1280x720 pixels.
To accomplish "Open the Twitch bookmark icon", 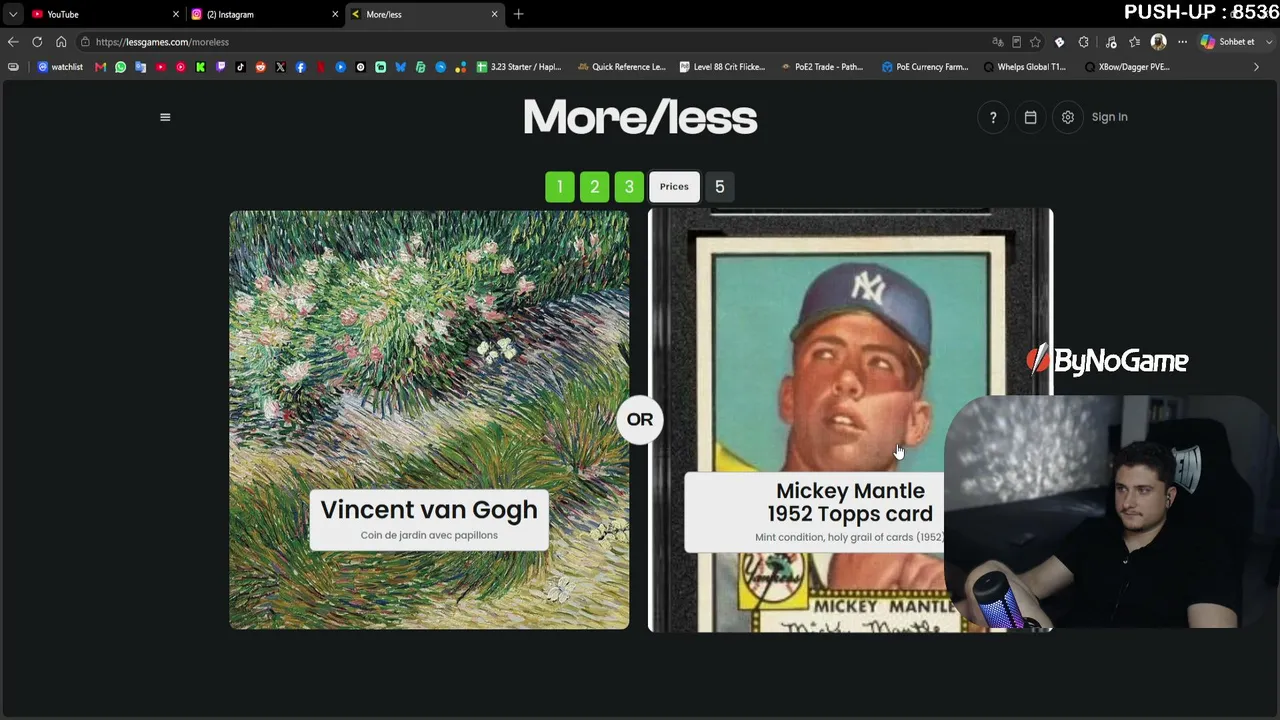I will tap(221, 67).
